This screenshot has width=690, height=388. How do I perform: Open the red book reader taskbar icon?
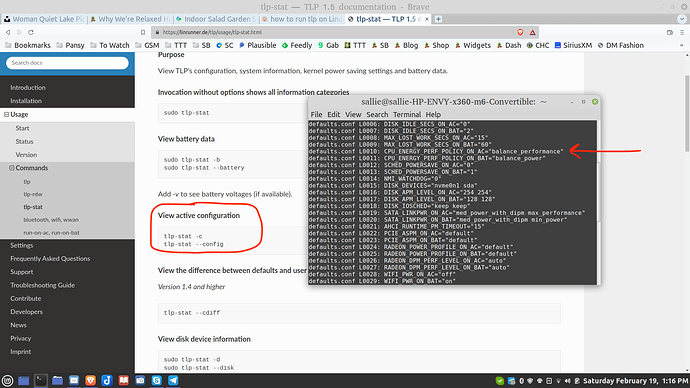124,381
